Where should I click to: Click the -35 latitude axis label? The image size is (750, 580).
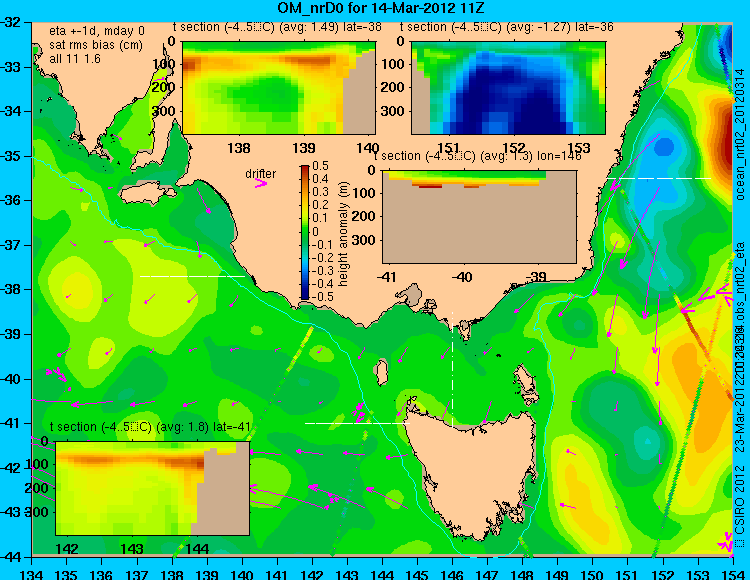point(12,156)
